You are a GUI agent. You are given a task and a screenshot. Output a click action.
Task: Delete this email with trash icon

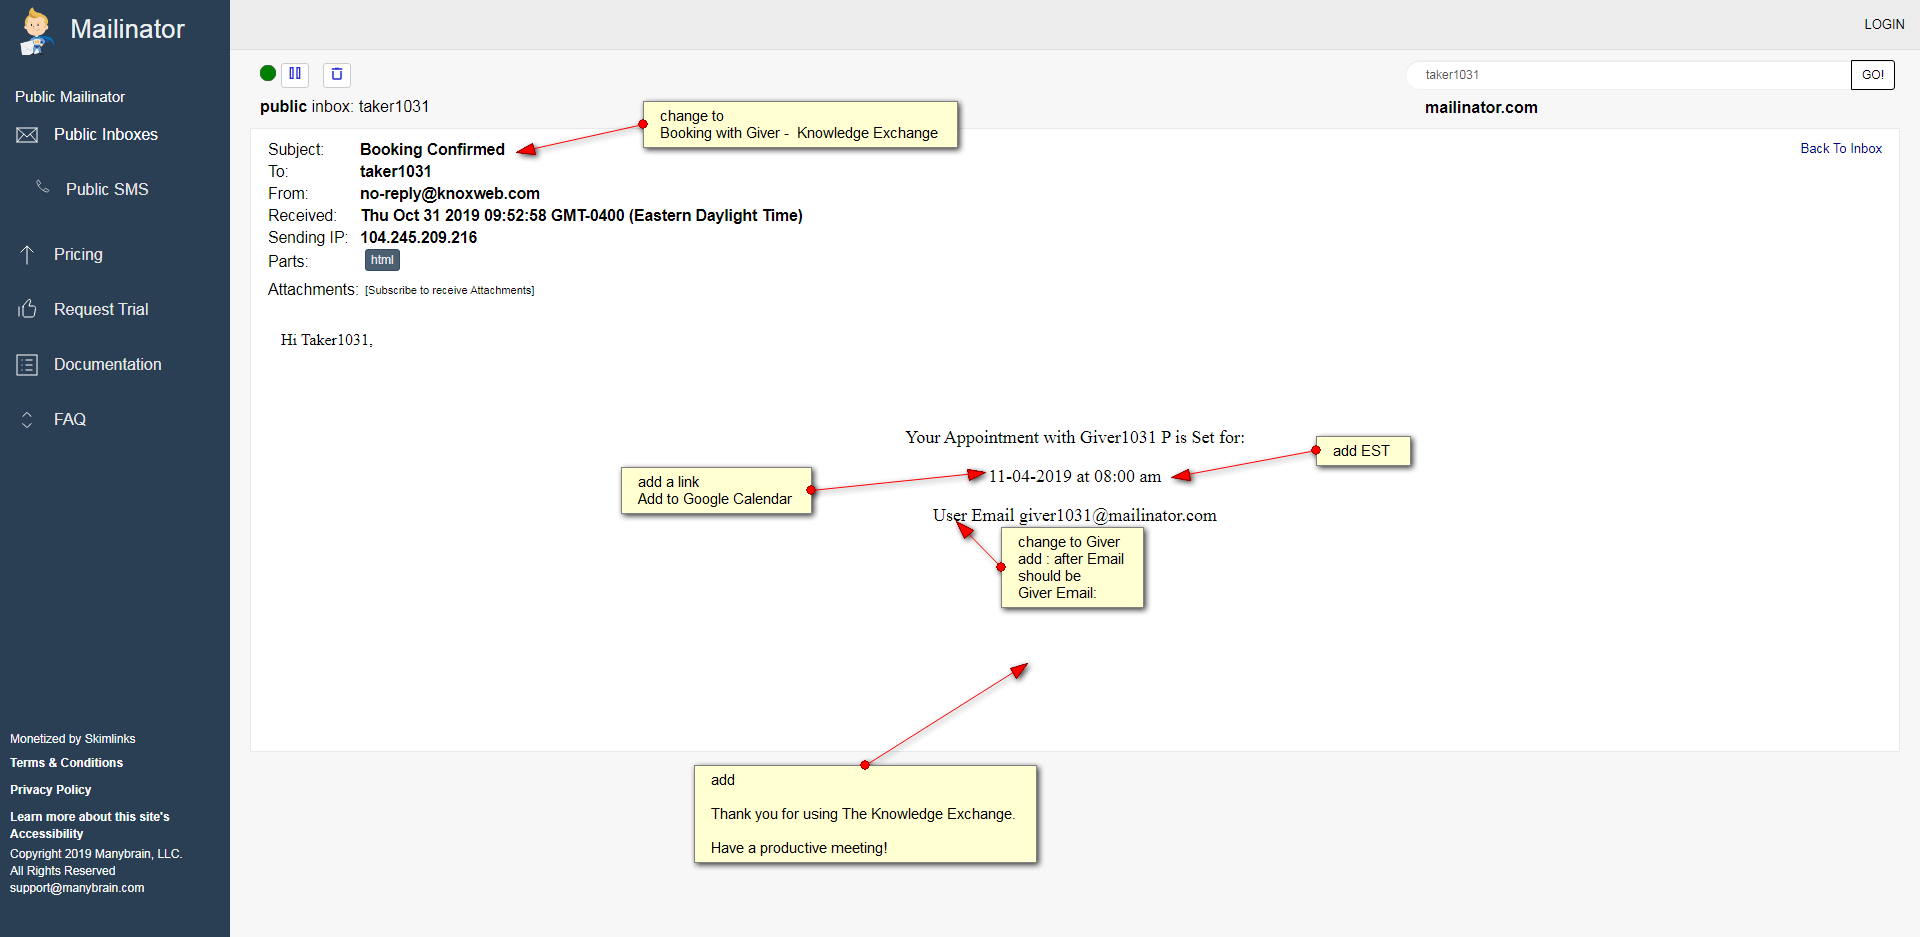tap(337, 74)
